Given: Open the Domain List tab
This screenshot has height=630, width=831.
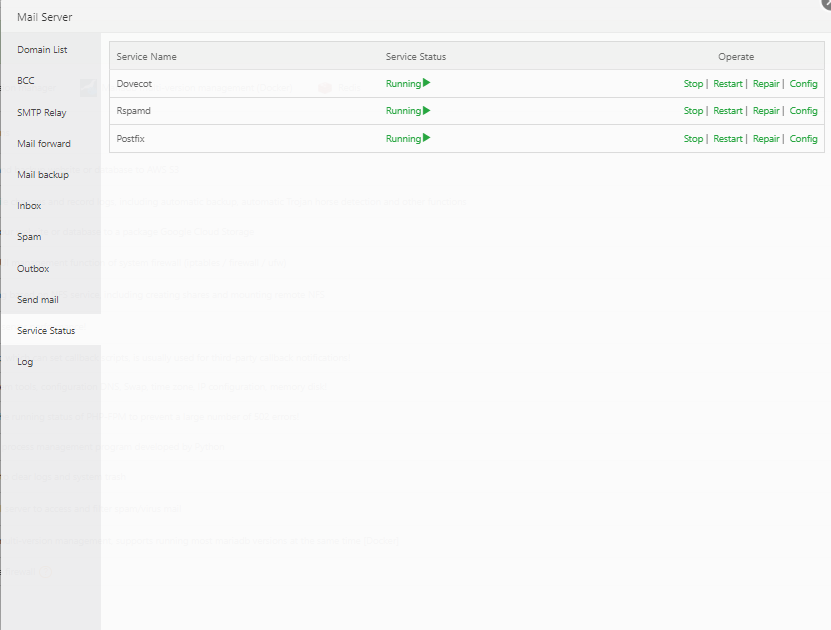Looking at the screenshot, I should [50, 49].
